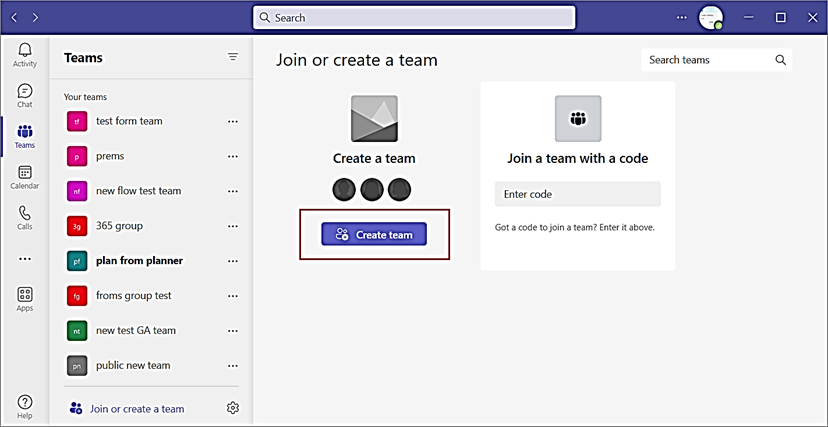The image size is (828, 427).
Task: Open the Activity bell icon
Action: click(x=25, y=55)
